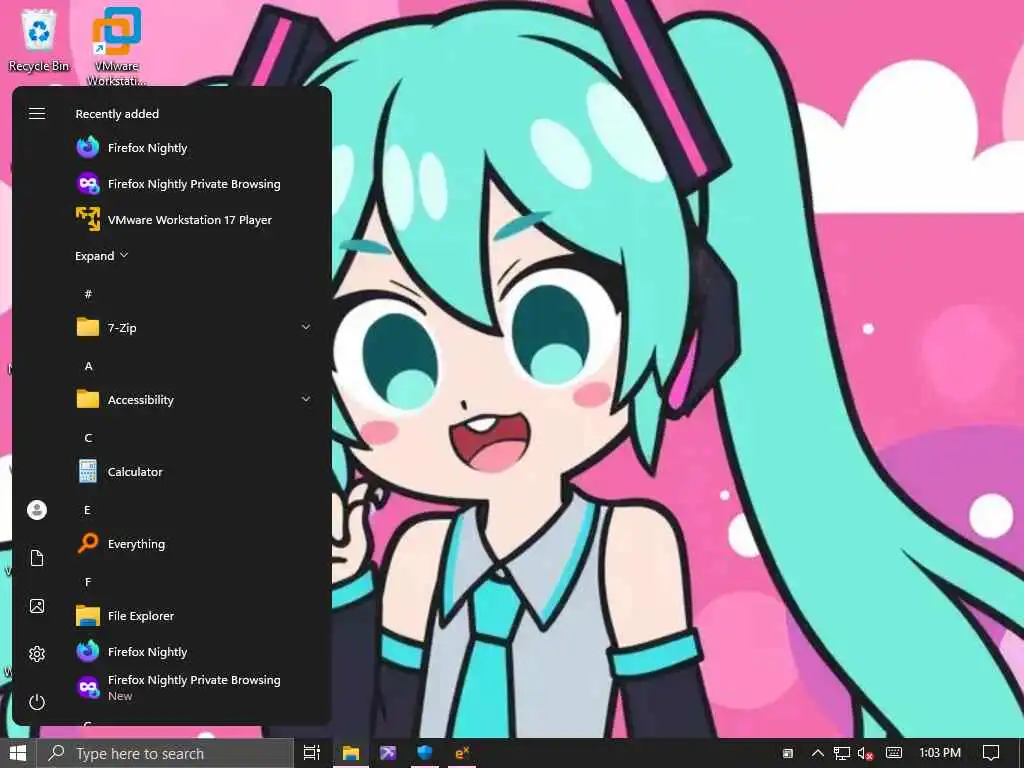Screen dimensions: 1024x768
Task: Click the small tray icon left of the hidden icons chevron
Action: (x=788, y=753)
